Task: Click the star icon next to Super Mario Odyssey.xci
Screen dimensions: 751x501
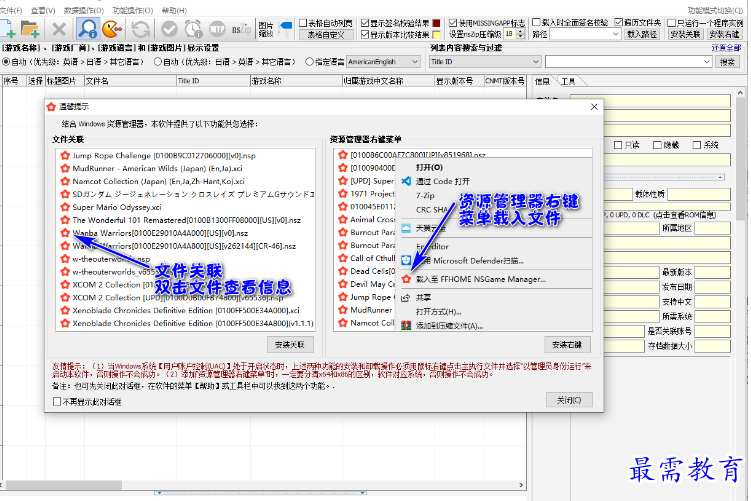Action: (x=65, y=207)
